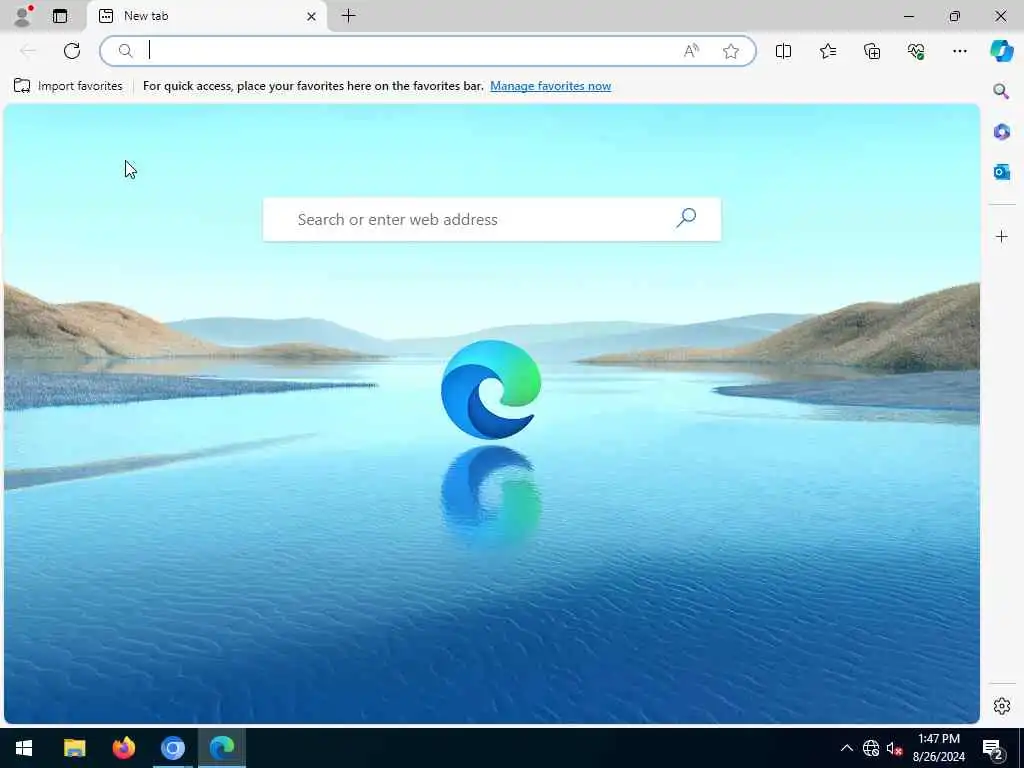This screenshot has height=768, width=1024.
Task: Select the New tab tab
Action: pos(206,16)
